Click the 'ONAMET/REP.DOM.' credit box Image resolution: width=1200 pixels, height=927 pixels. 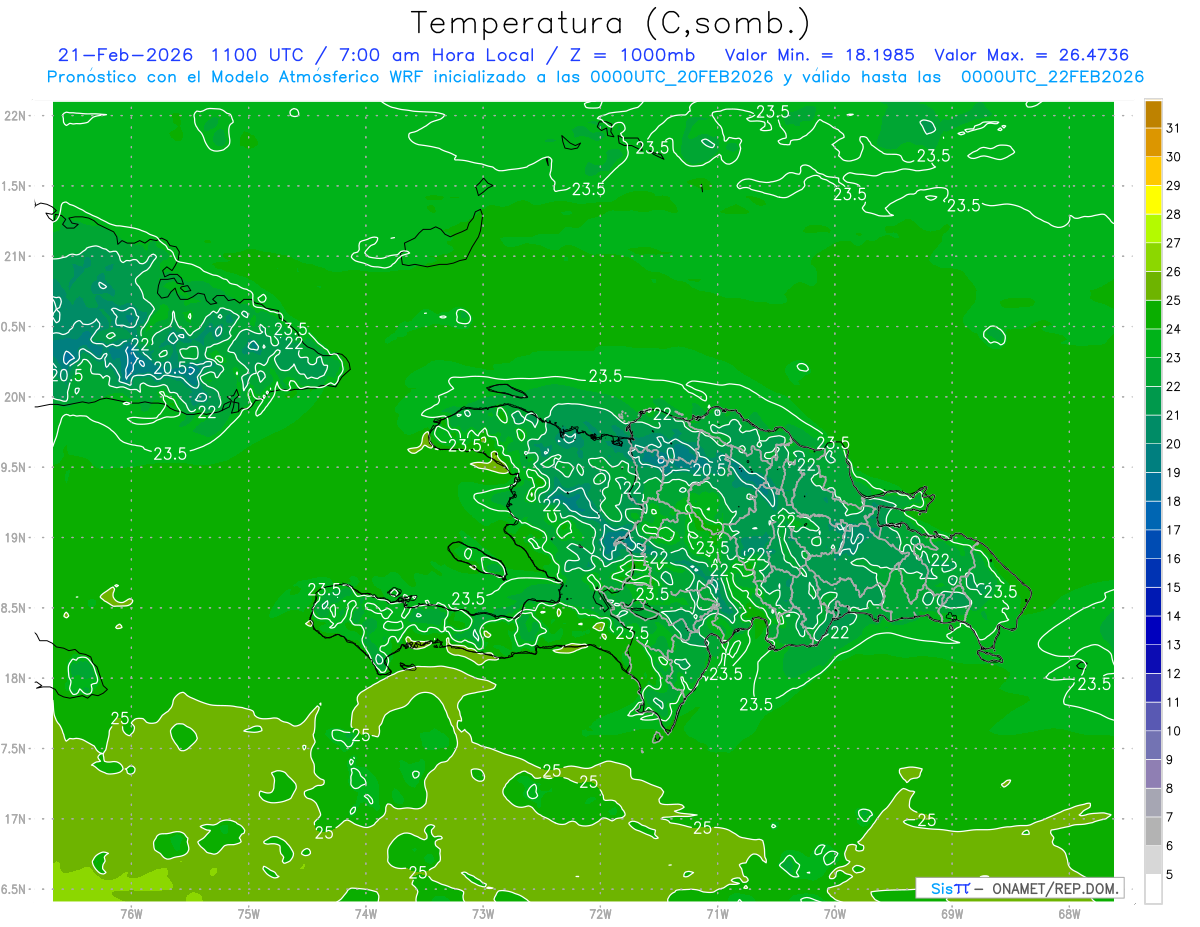pos(1019,888)
